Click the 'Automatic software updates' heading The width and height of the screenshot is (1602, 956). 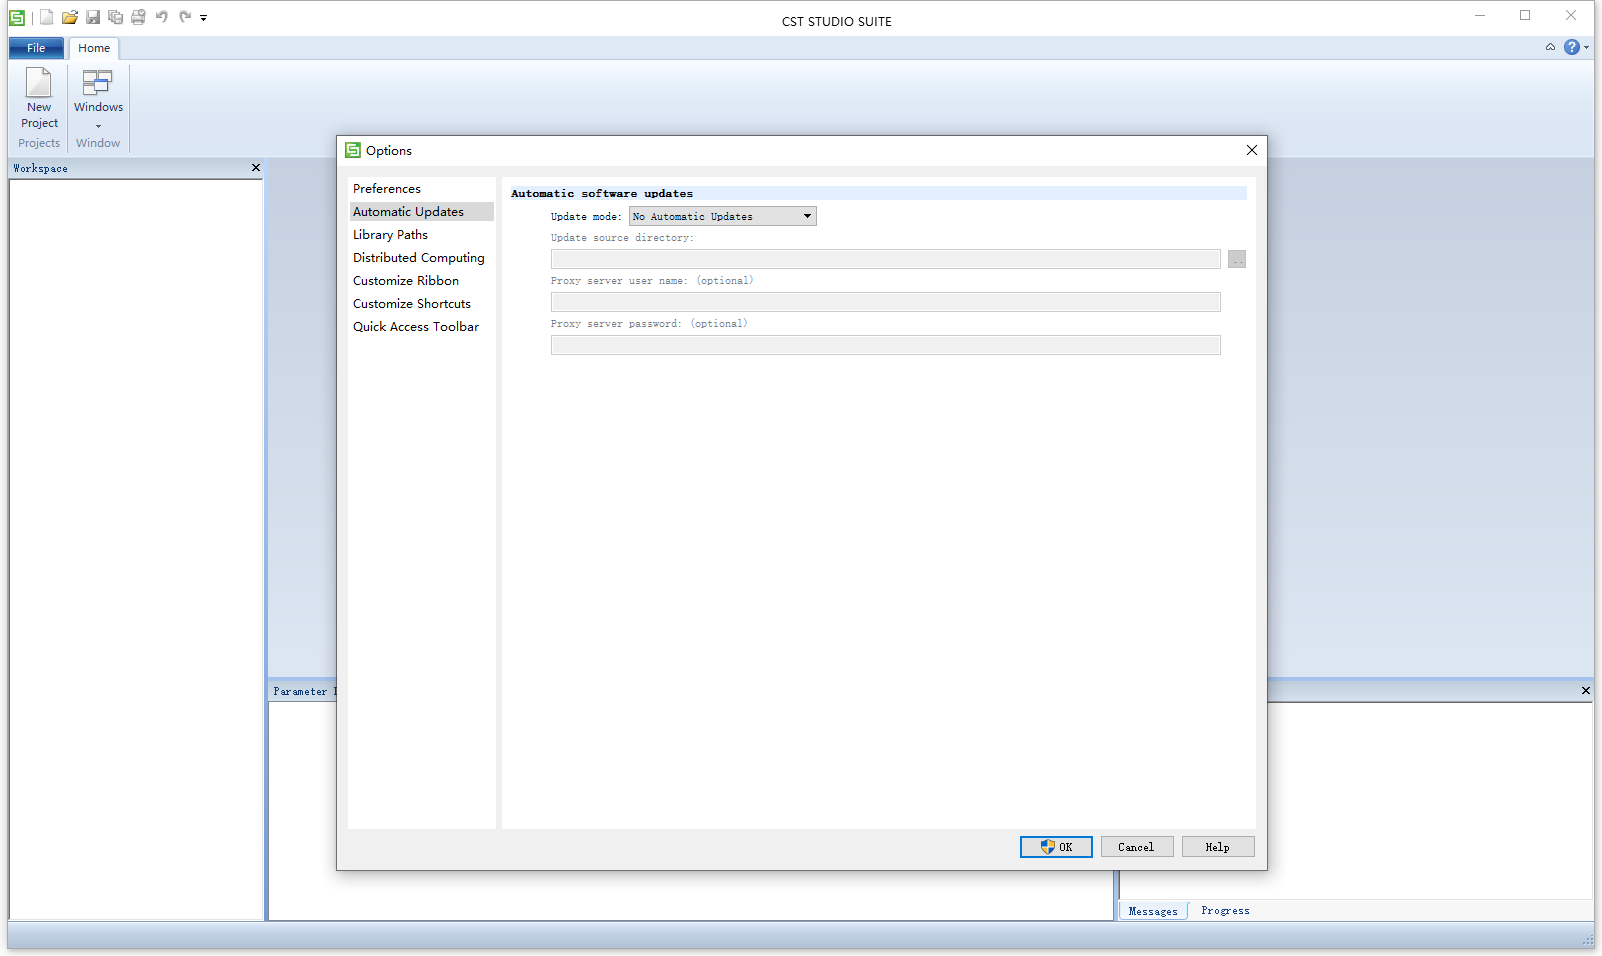tap(602, 194)
